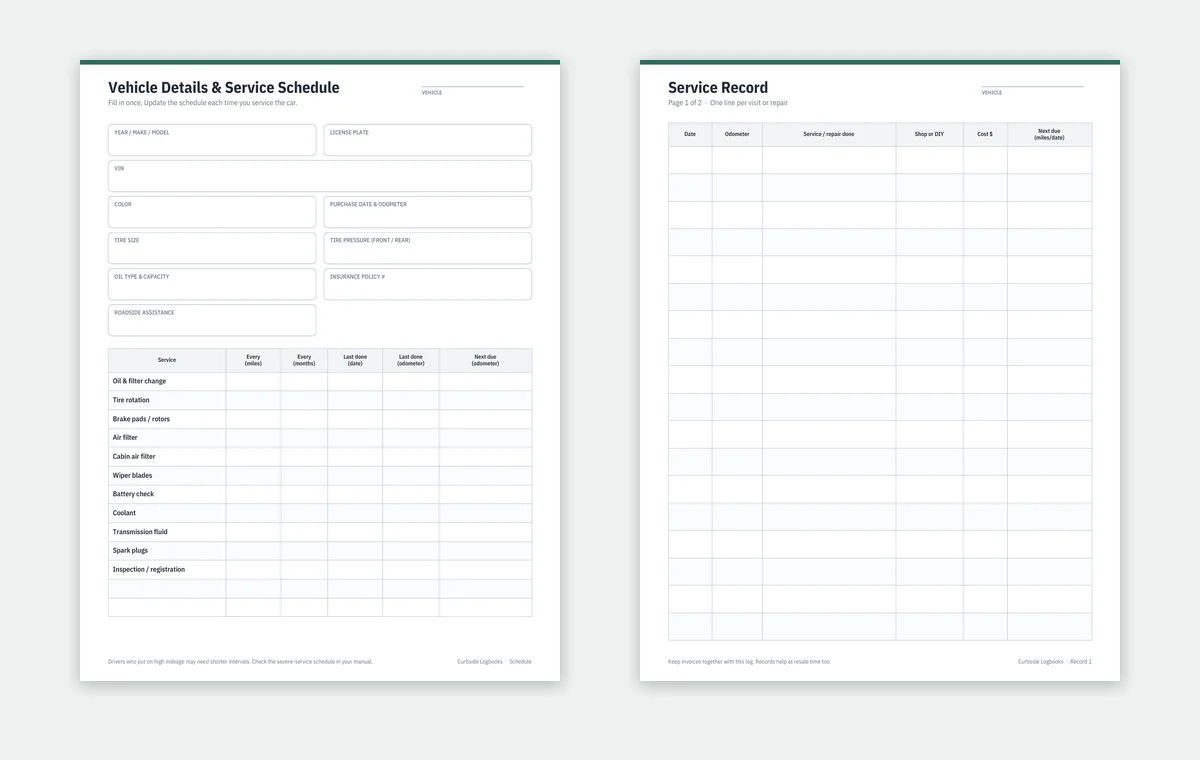Click the first 'Cost $' cell in Service Record

(x=985, y=160)
